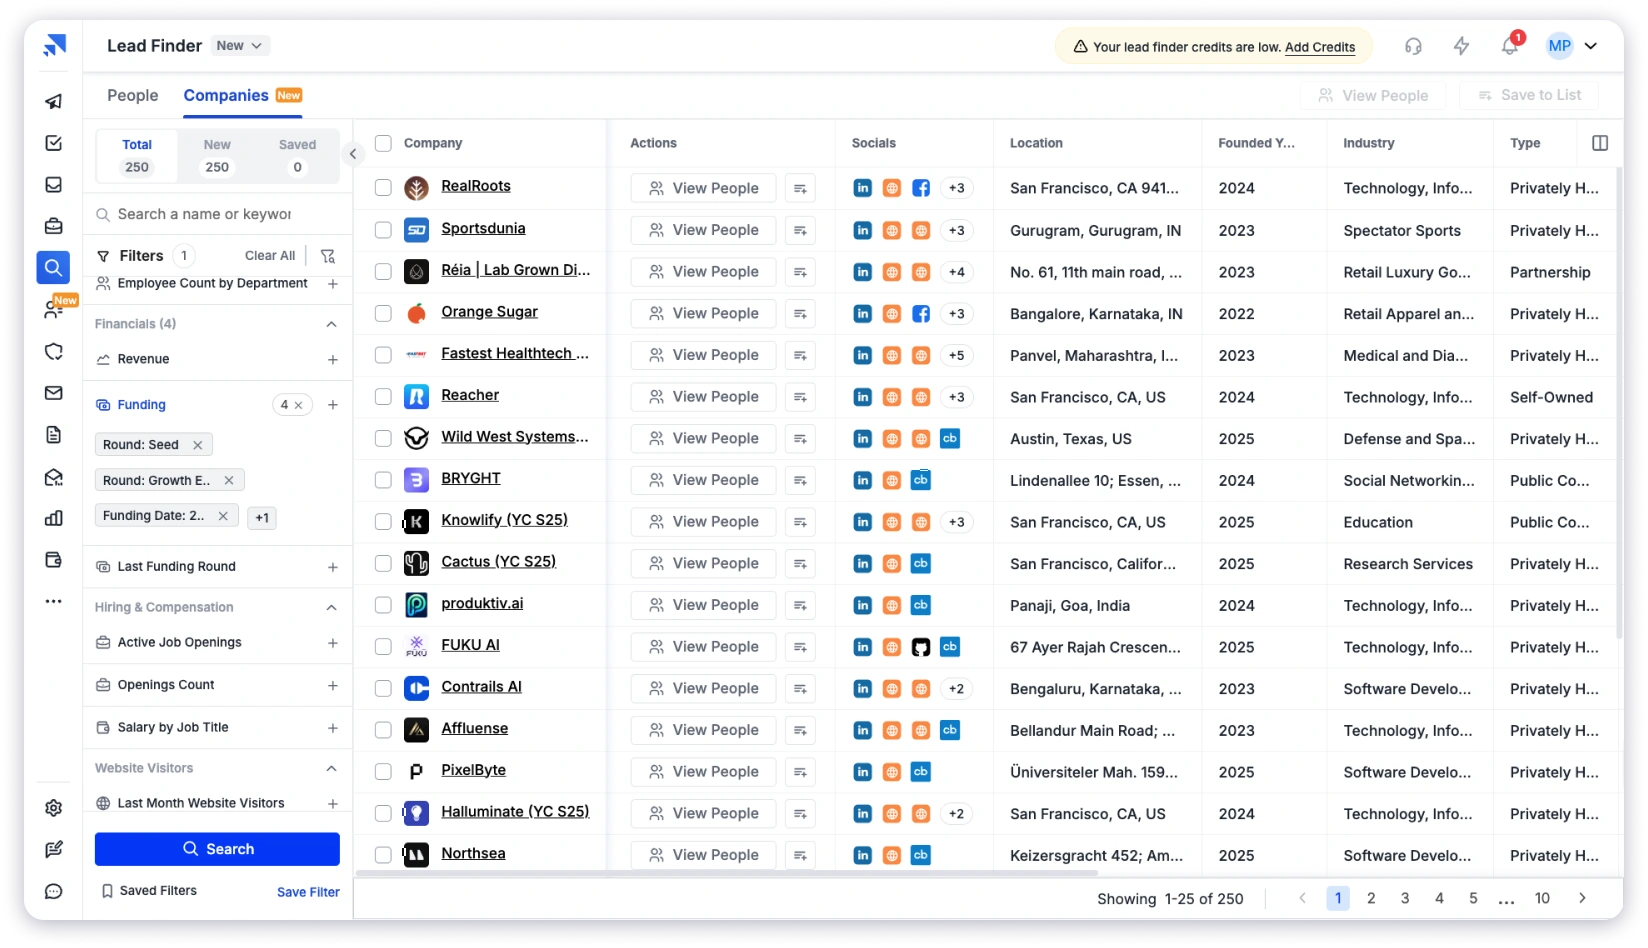Open the Crunchbase icon for Cactus (YC S25)
1648x948 pixels.
[x=921, y=563]
